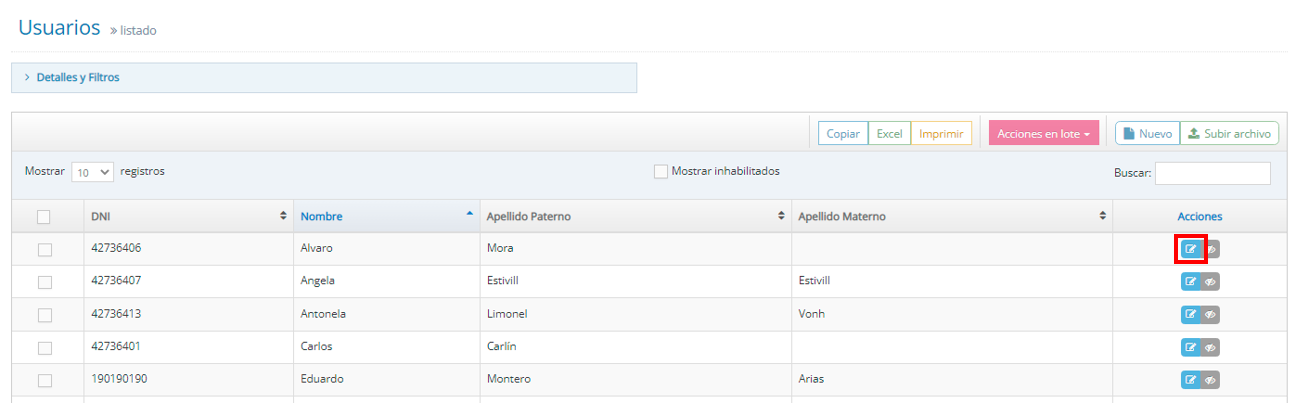Open the Acciones en lote dropdown
Image resolution: width=1303 pixels, height=415 pixels.
1044,134
